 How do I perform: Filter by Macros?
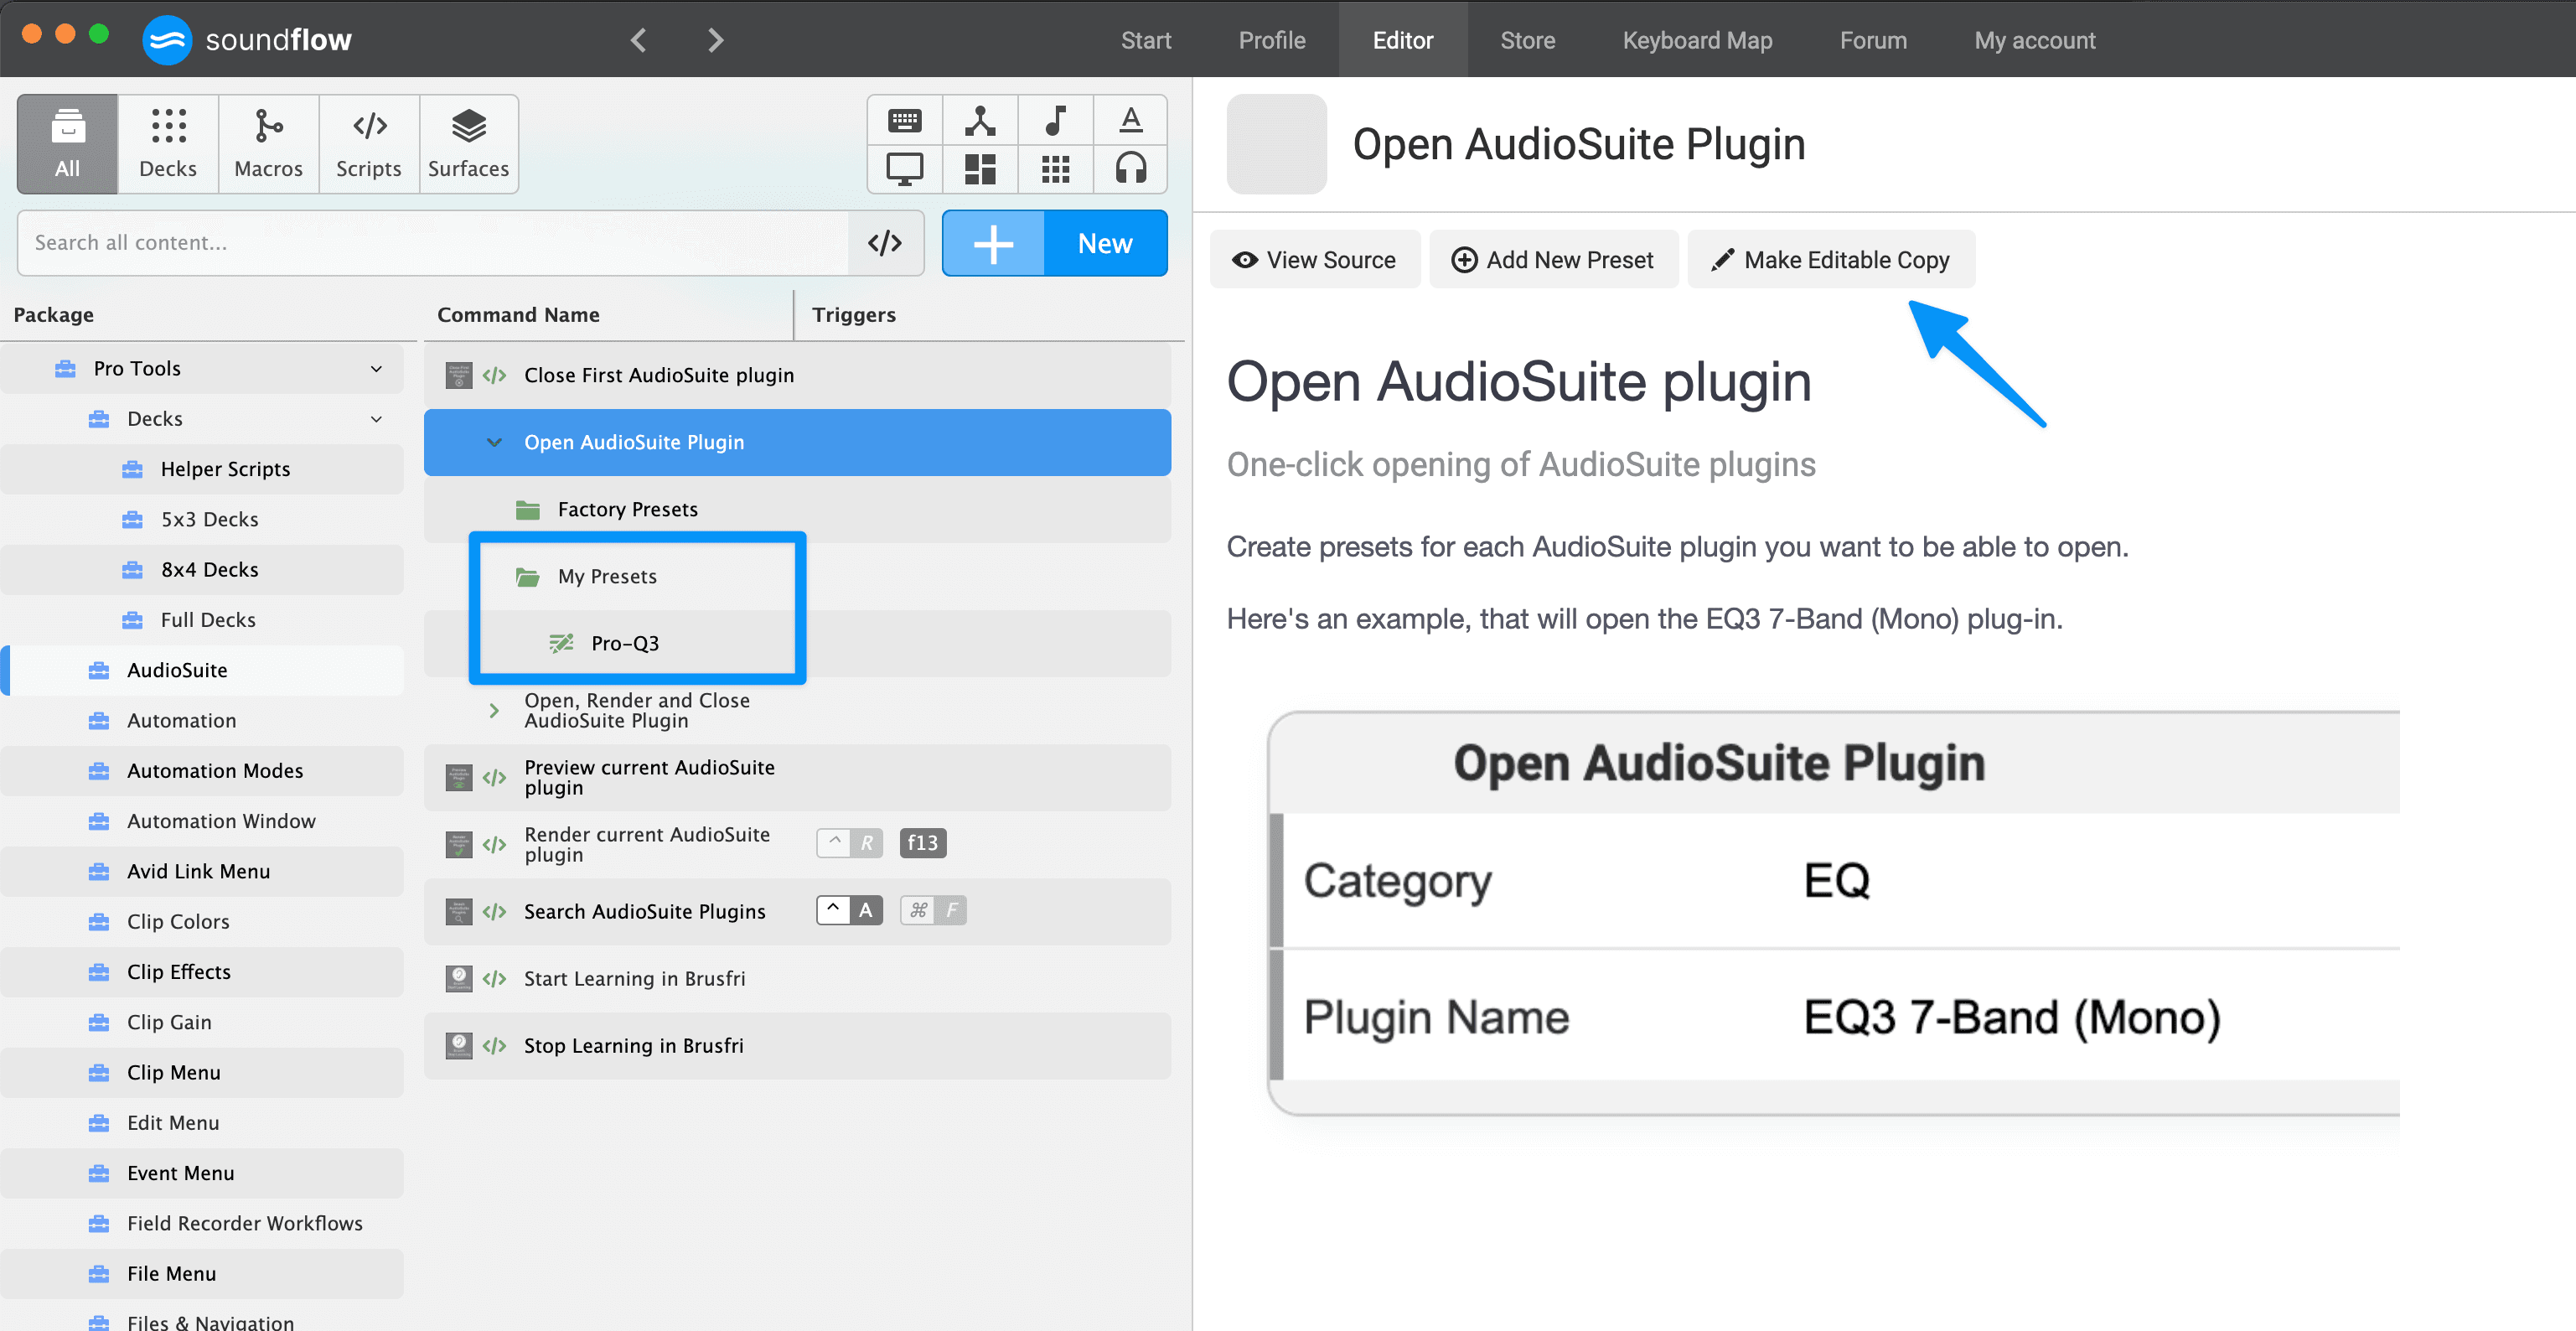[x=268, y=143]
